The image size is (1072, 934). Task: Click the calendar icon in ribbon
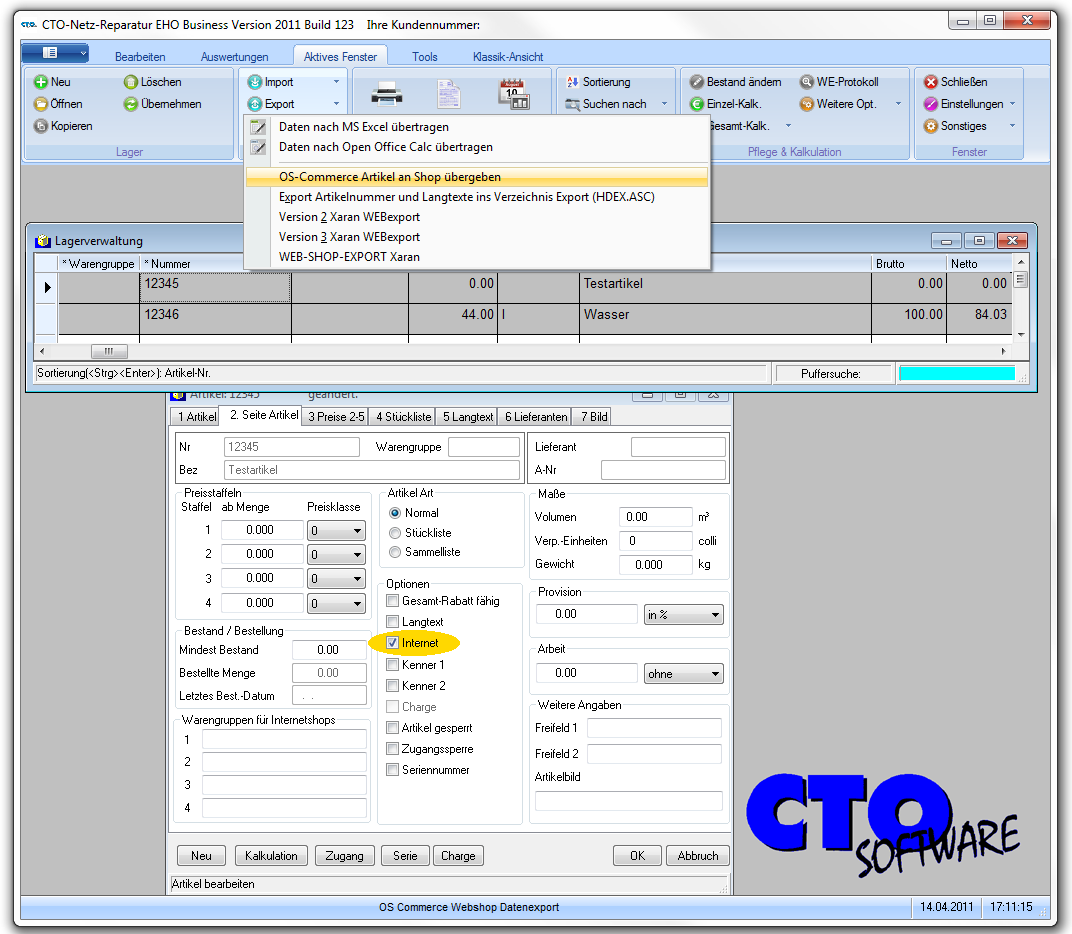pos(513,93)
